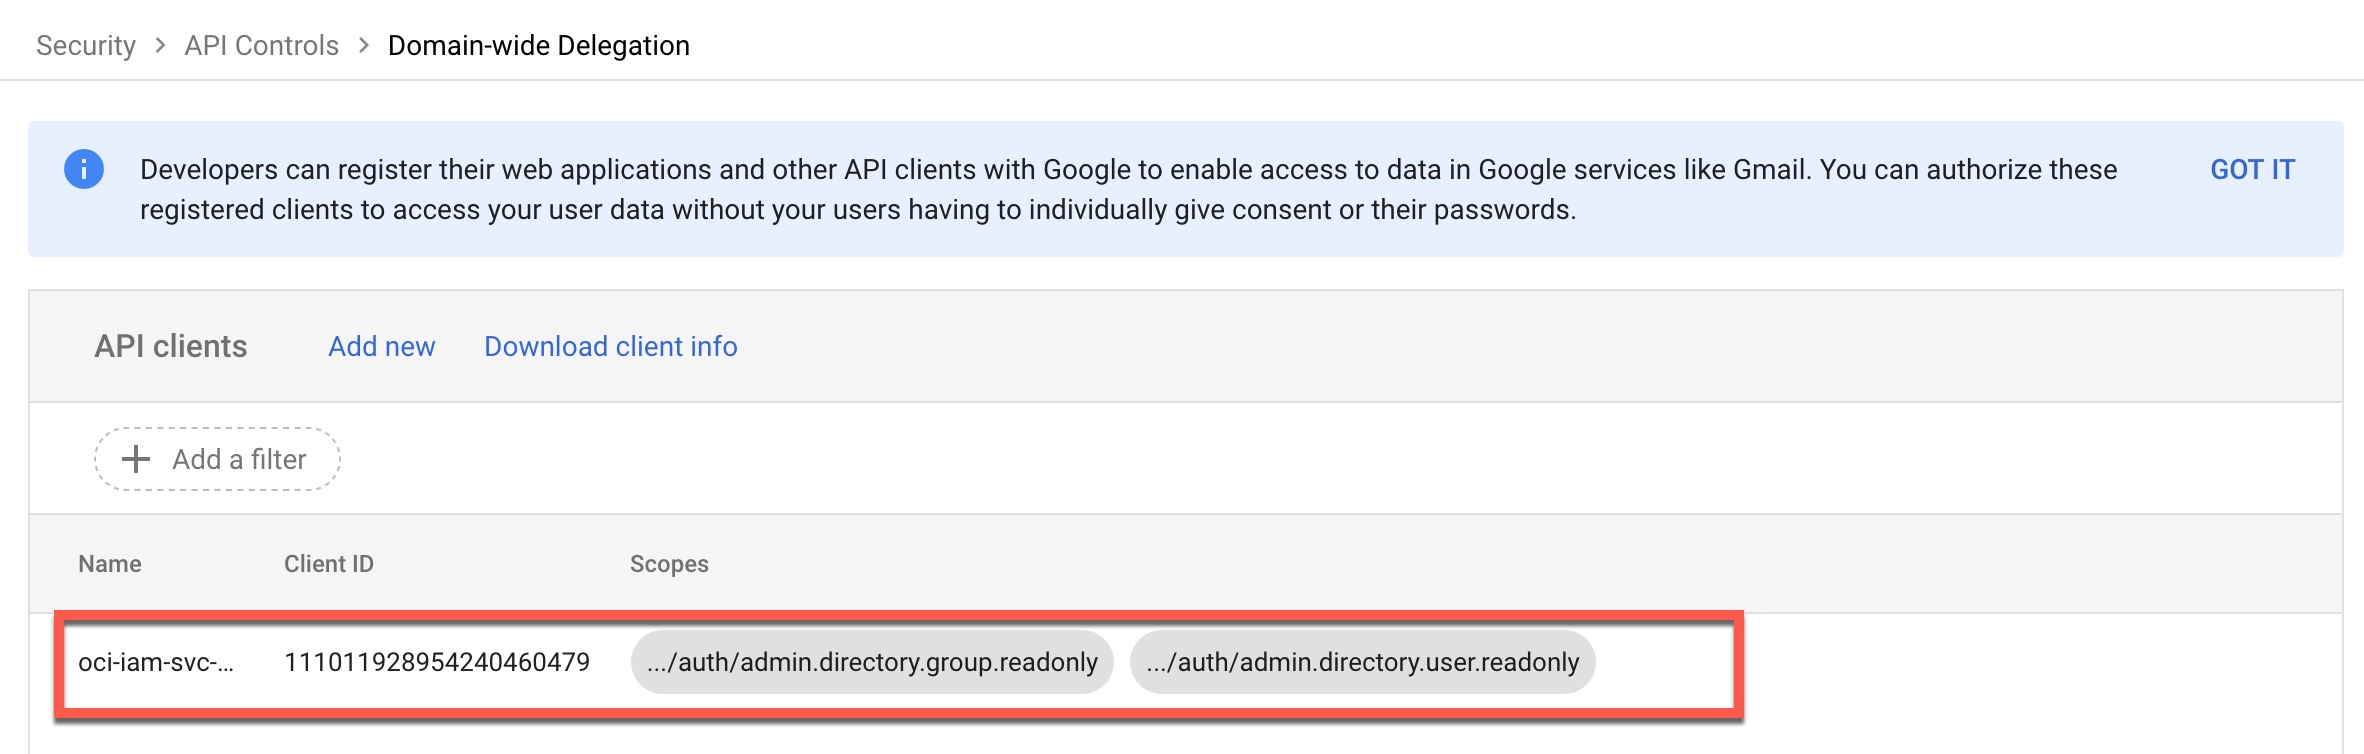Open the Add a filter chip
2364x754 pixels.
238,459
